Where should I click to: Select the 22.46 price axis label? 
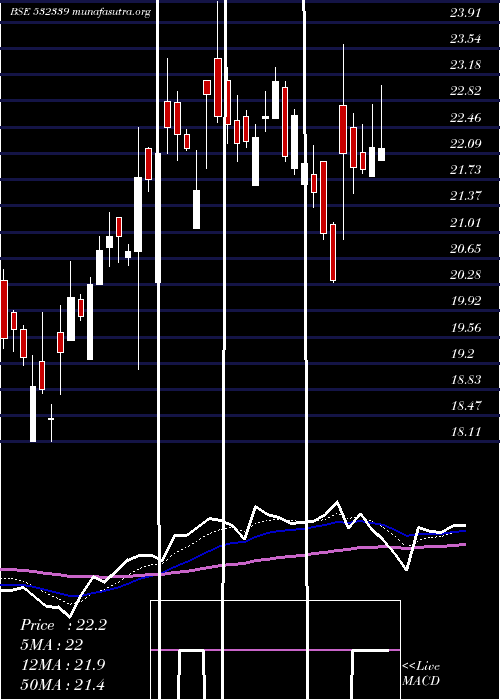(x=465, y=118)
